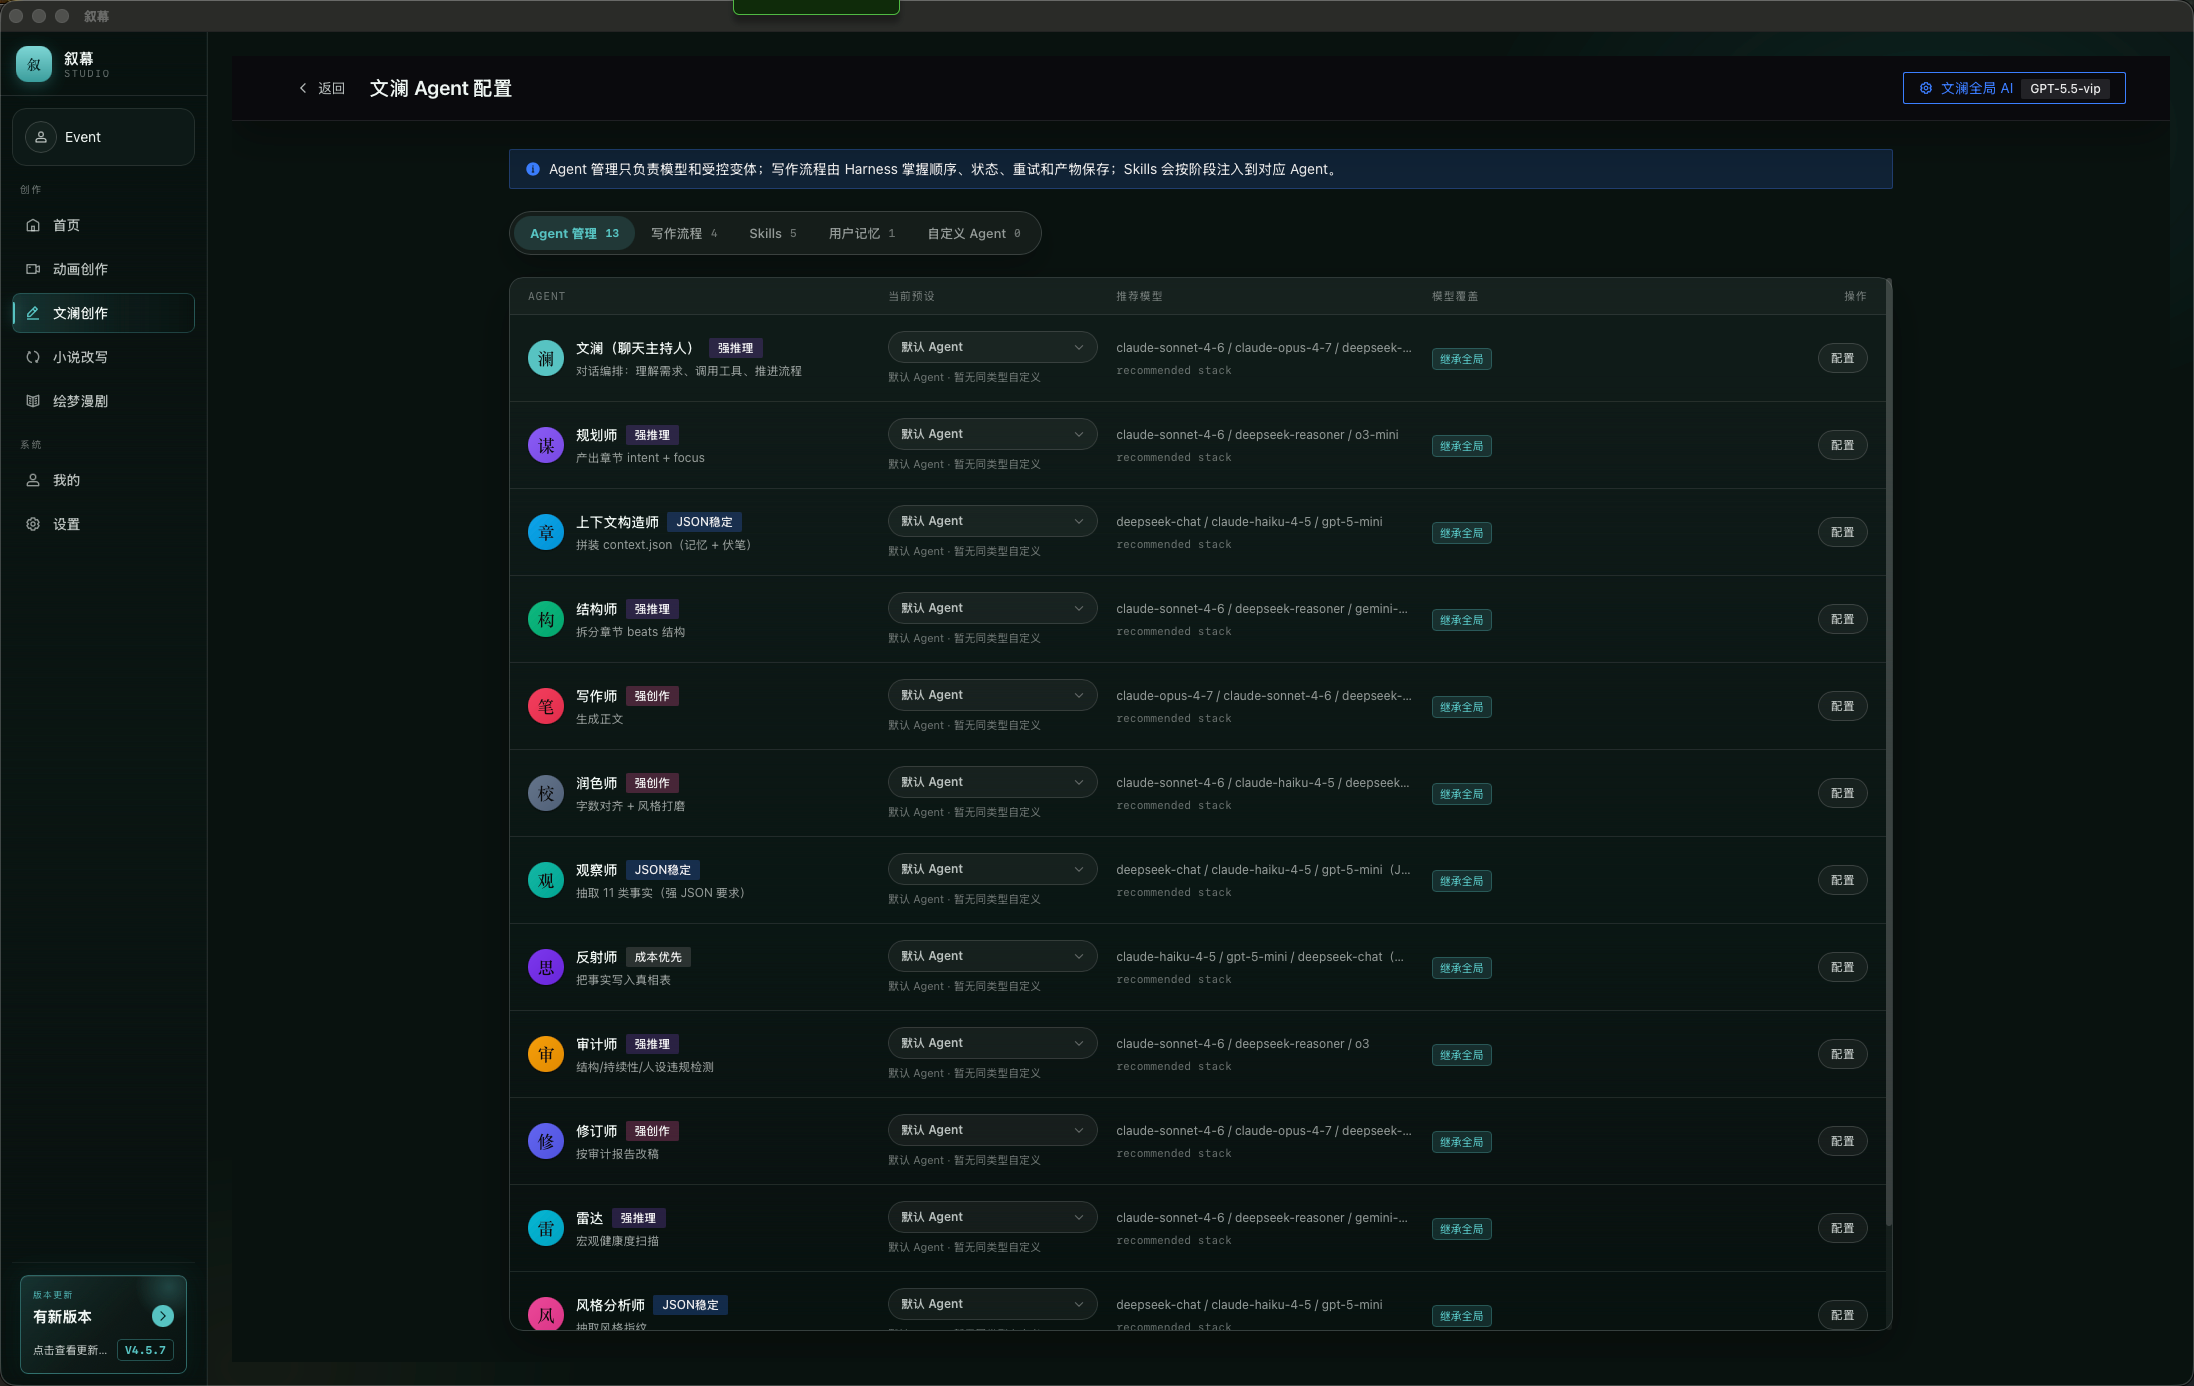The width and height of the screenshot is (2194, 1386).
Task: Click 配置 button for 观察师 row
Action: coord(1842,880)
